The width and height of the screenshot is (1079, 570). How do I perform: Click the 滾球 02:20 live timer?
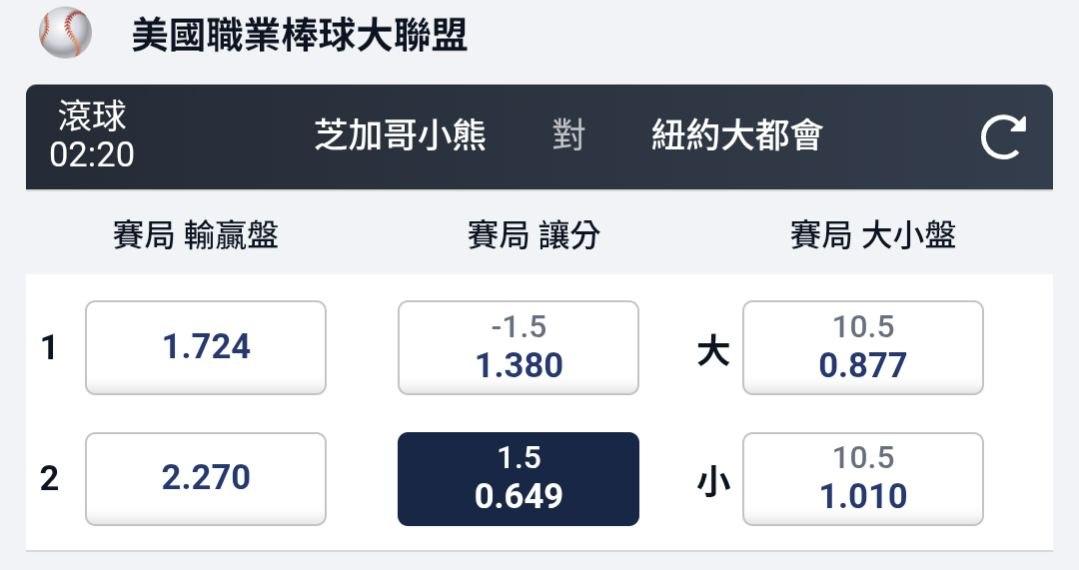point(92,137)
